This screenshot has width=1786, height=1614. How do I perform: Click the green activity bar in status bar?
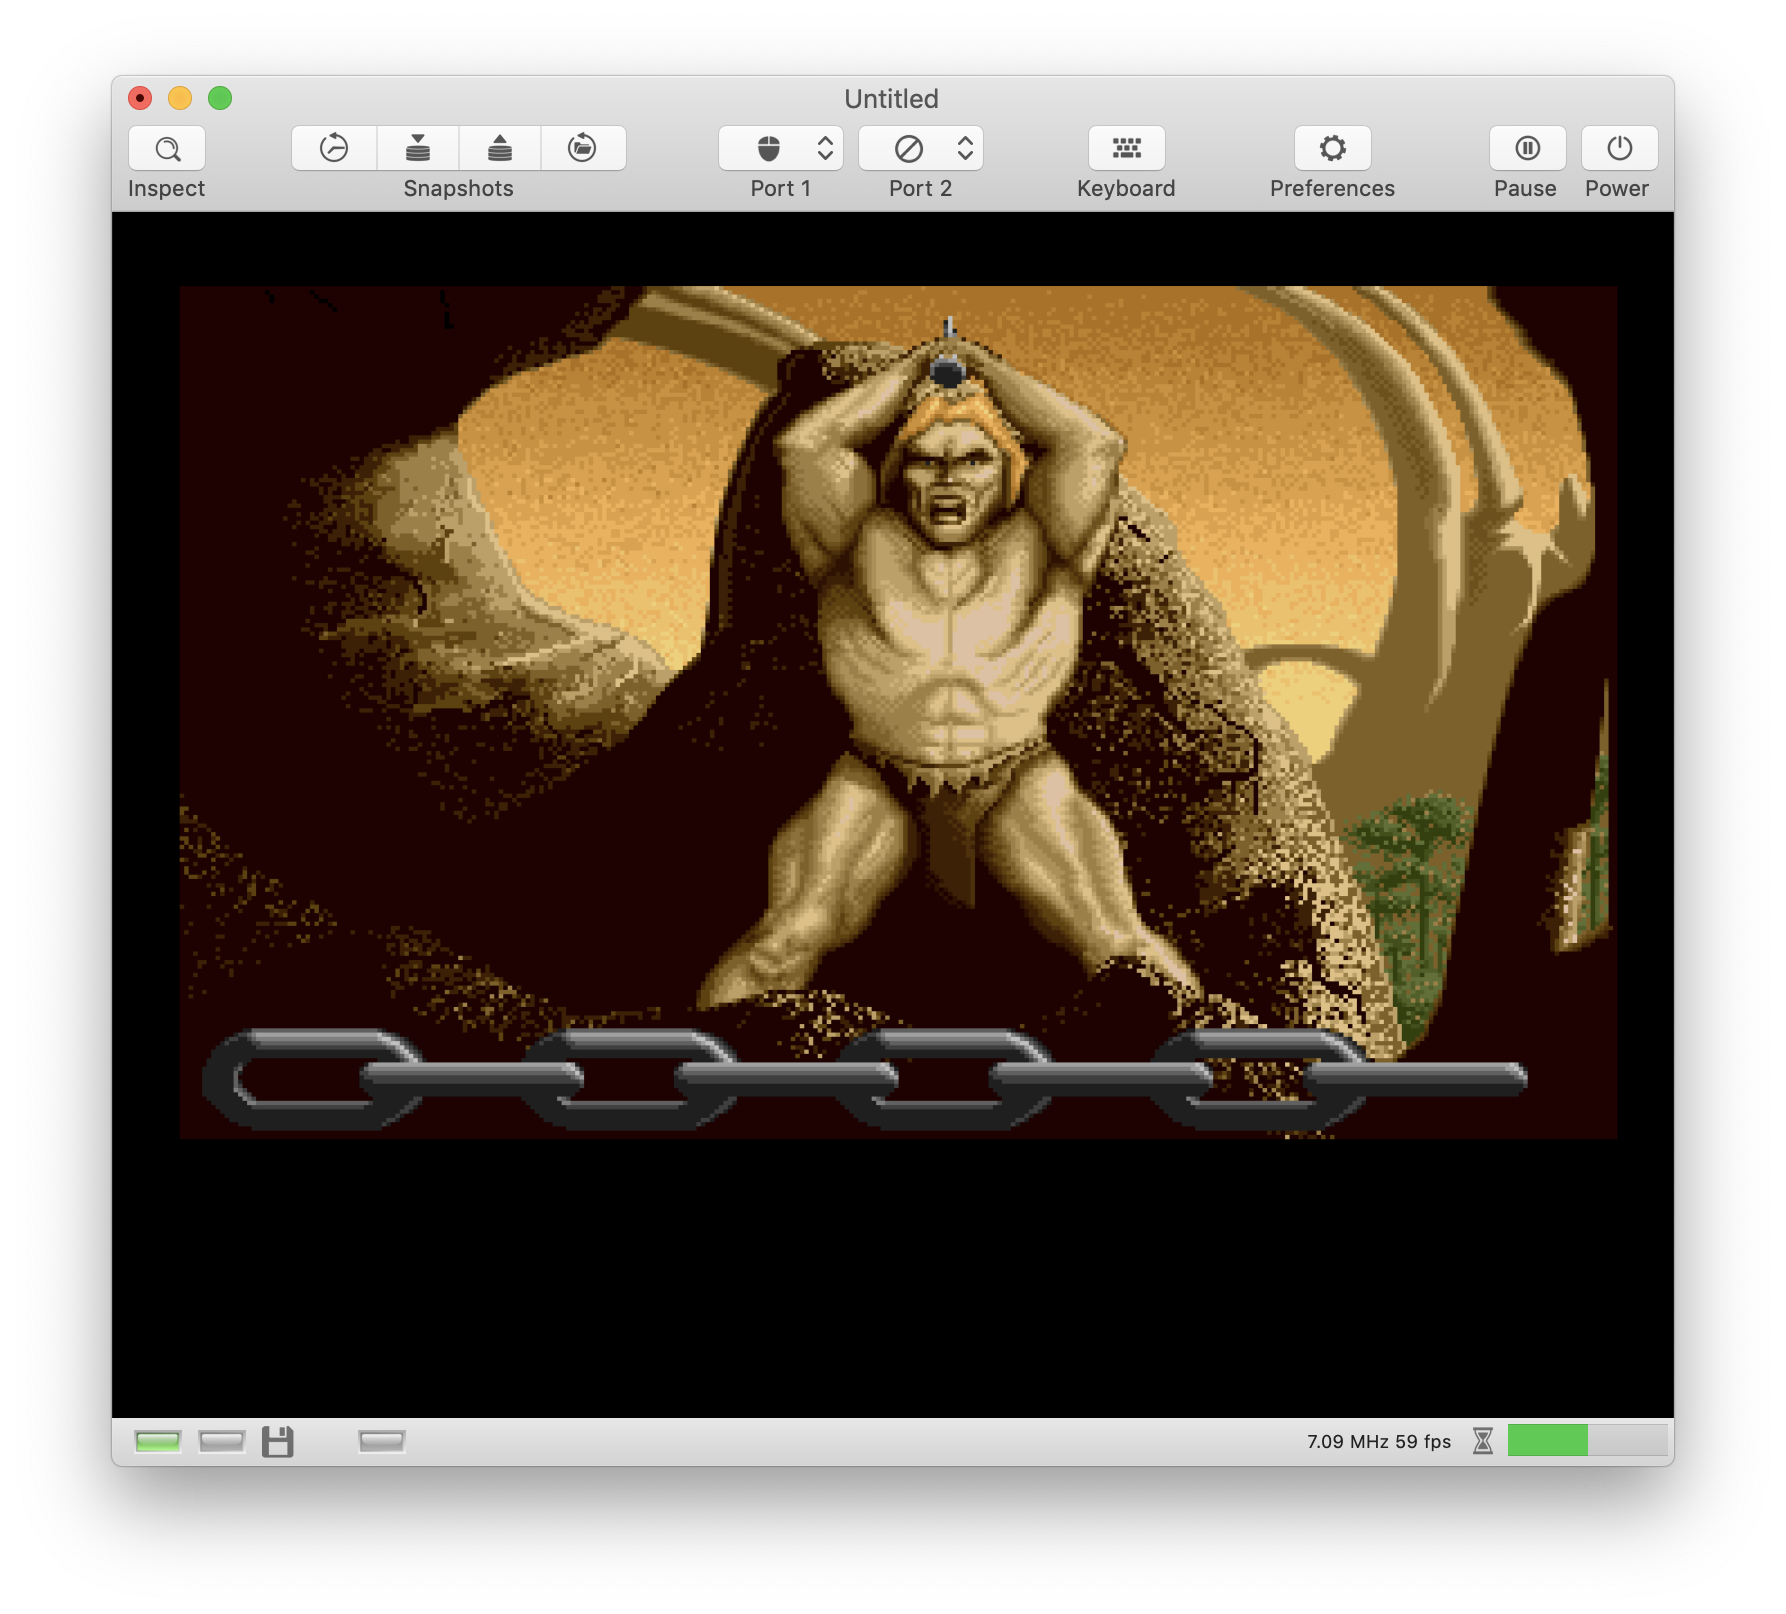(1587, 1440)
